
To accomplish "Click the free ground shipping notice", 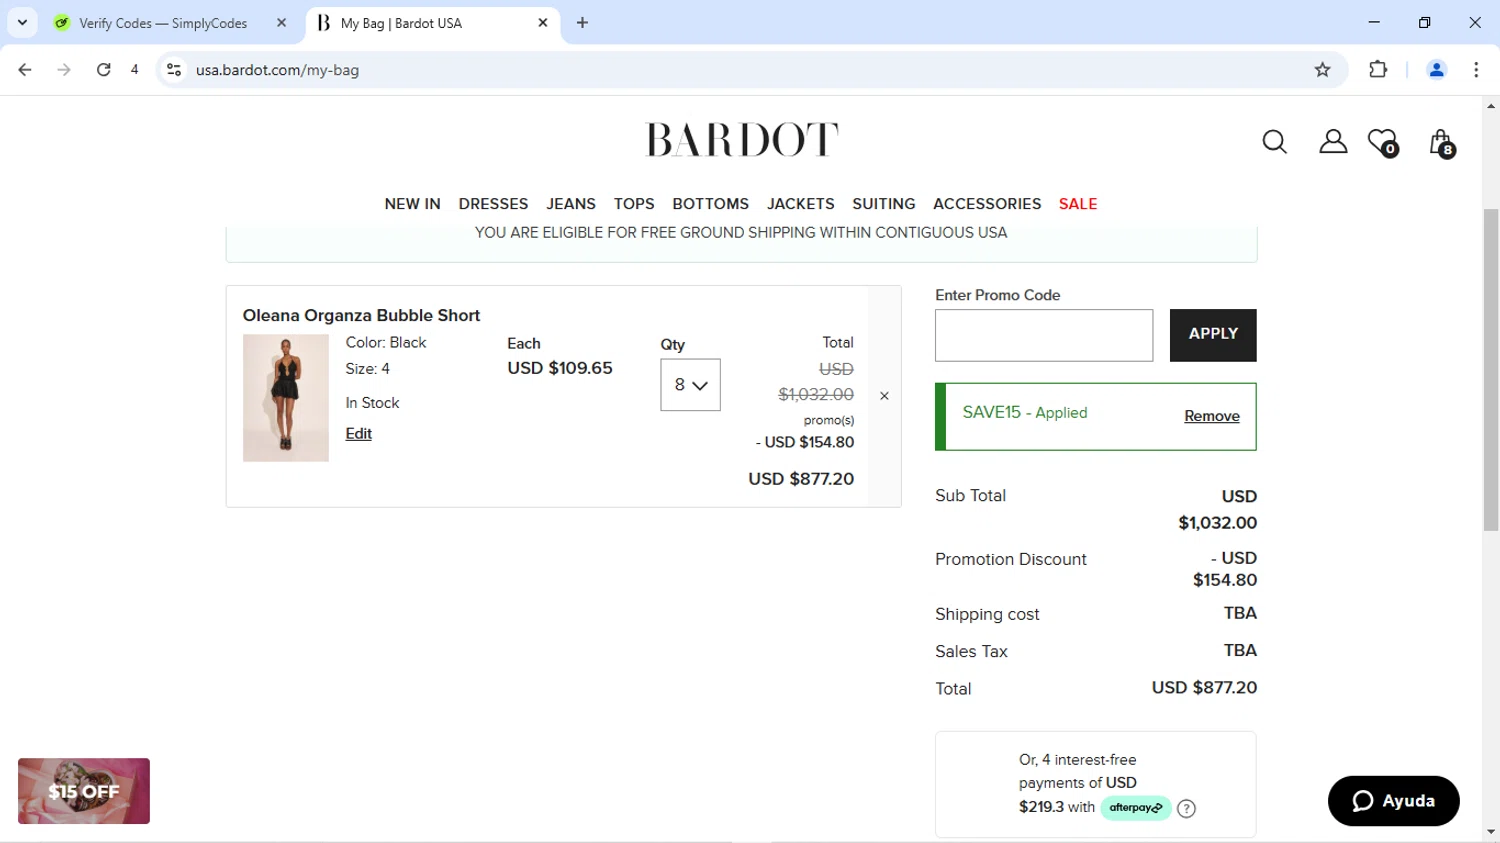I will point(741,233).
